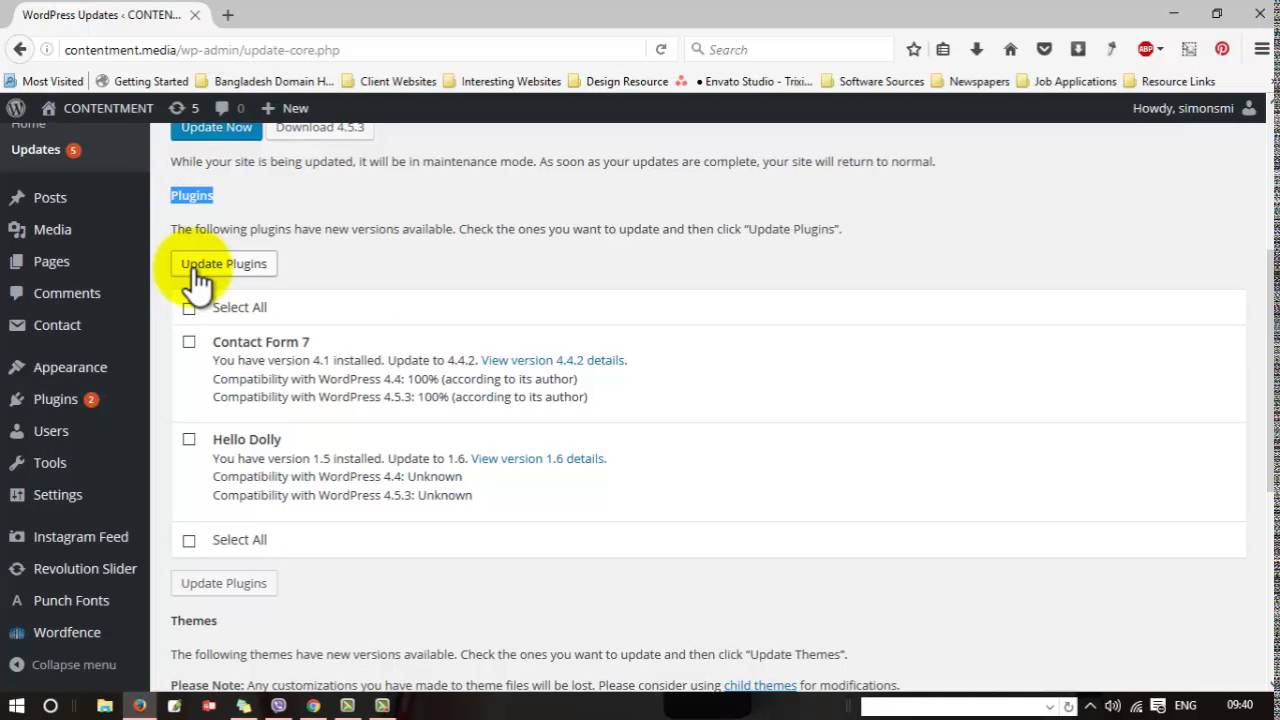Open View version 4.4.2 details link
This screenshot has width=1280, height=720.
click(553, 360)
